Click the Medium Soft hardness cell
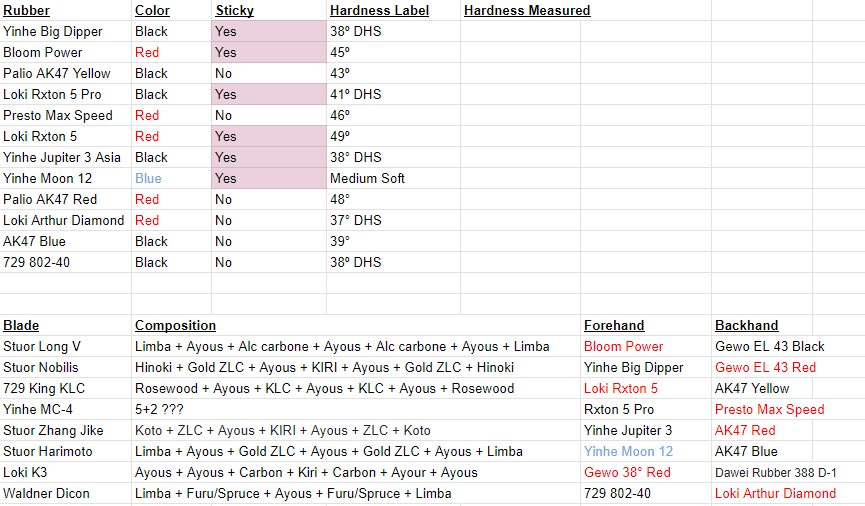The image size is (865, 506). [393, 178]
